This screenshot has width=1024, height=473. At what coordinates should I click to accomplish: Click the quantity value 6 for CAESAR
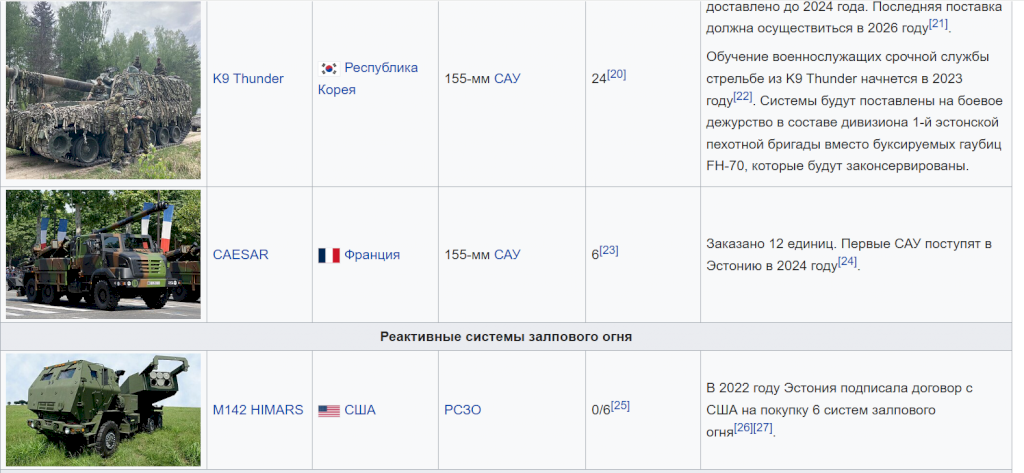coord(595,255)
